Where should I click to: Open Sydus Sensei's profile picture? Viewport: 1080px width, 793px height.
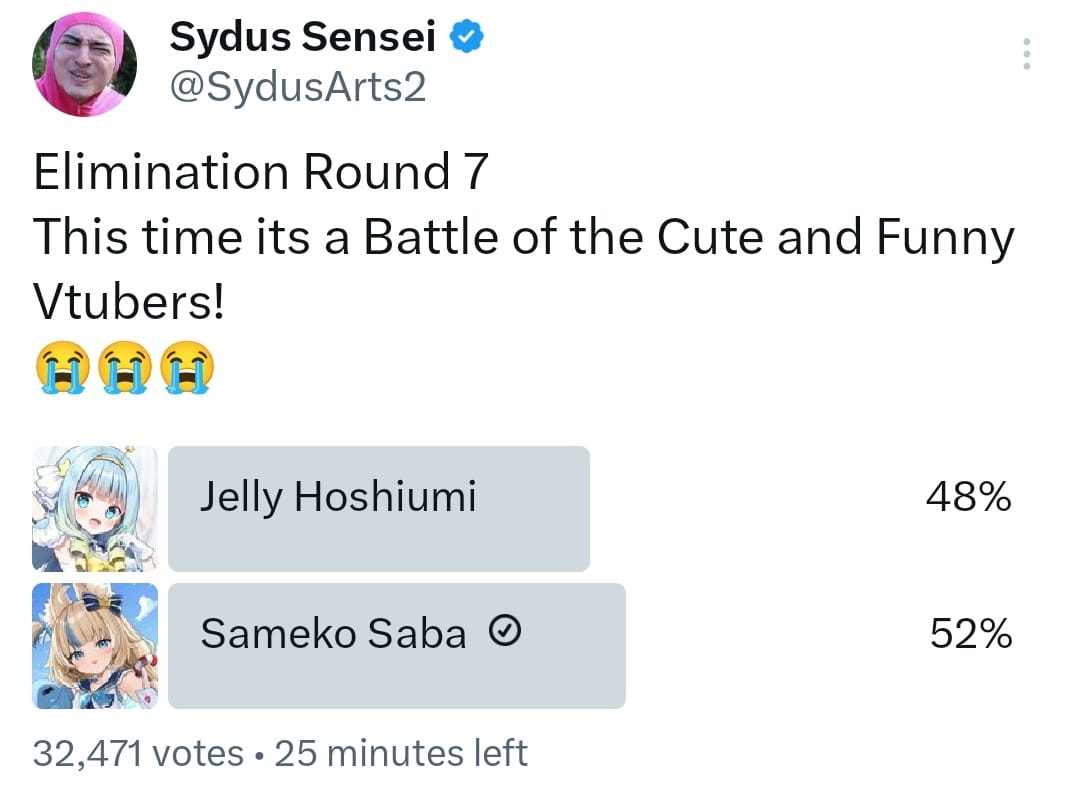click(x=85, y=65)
